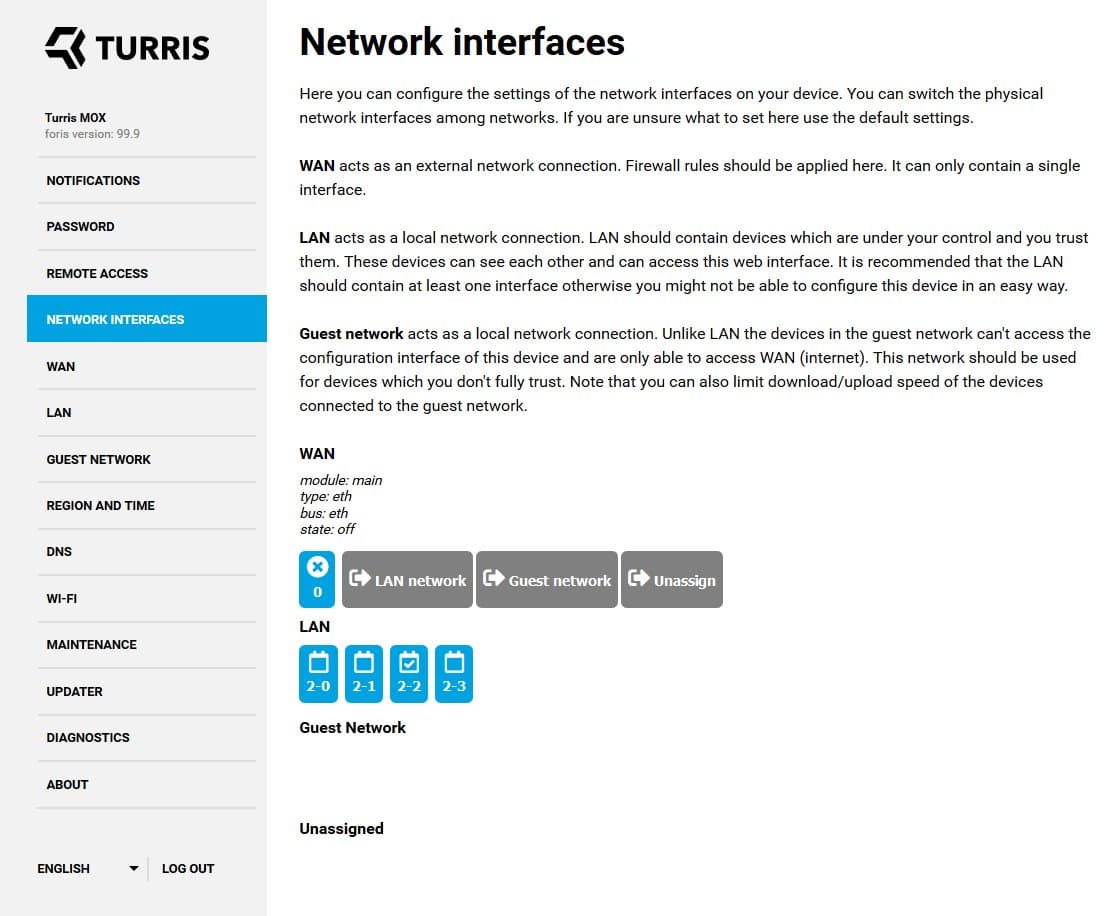
Task: Navigate to Guest Network in the sidebar
Action: click(x=98, y=460)
